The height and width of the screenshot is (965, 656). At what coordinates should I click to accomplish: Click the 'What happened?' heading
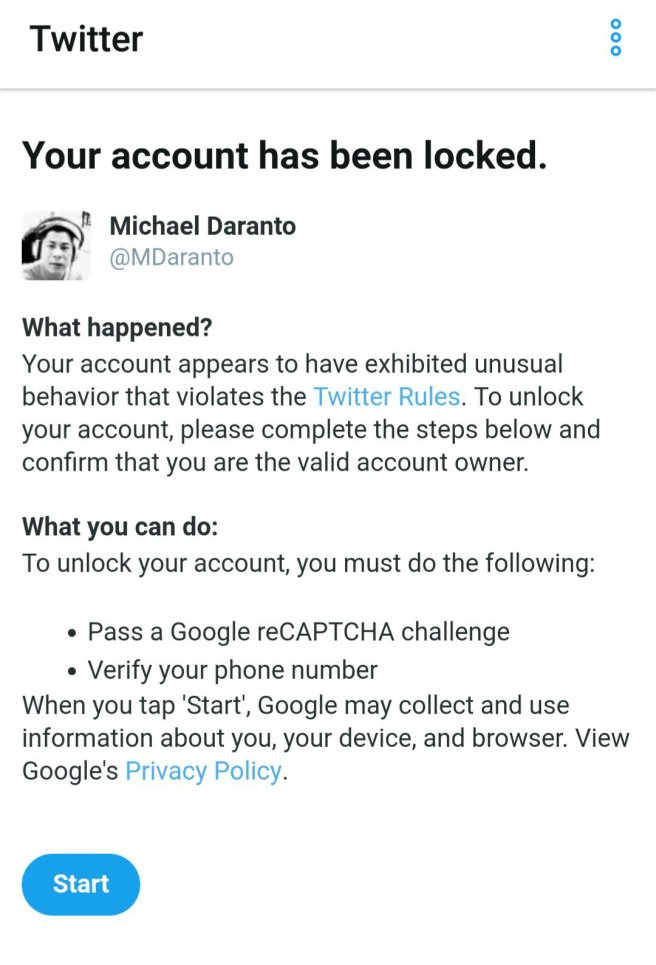pos(118,327)
